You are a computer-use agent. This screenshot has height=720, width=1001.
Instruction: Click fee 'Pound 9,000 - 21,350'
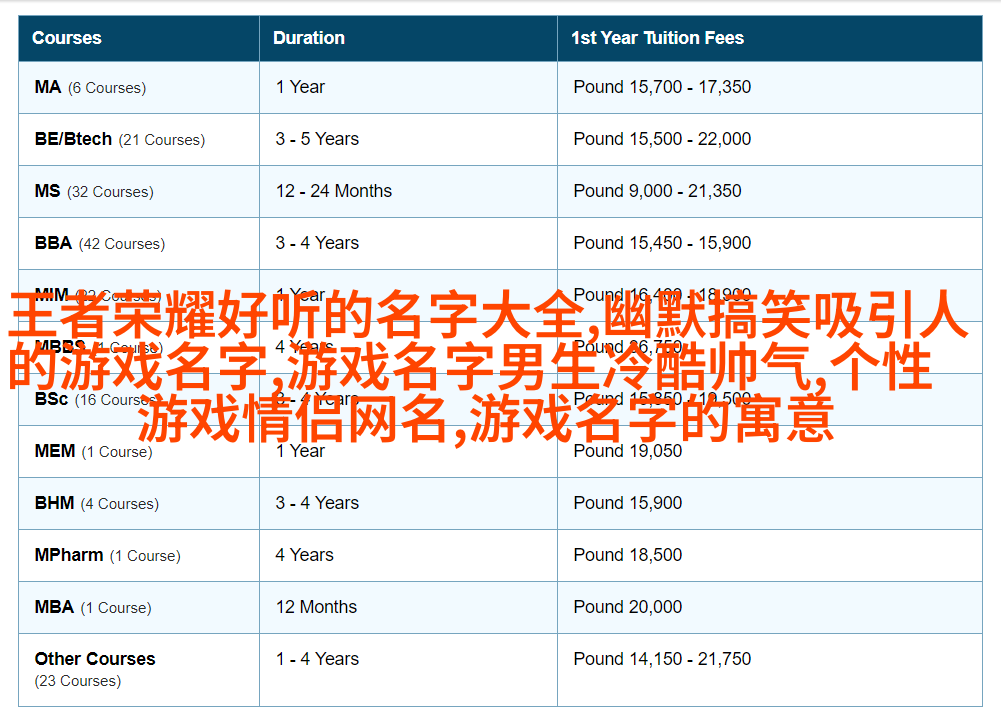pos(658,191)
